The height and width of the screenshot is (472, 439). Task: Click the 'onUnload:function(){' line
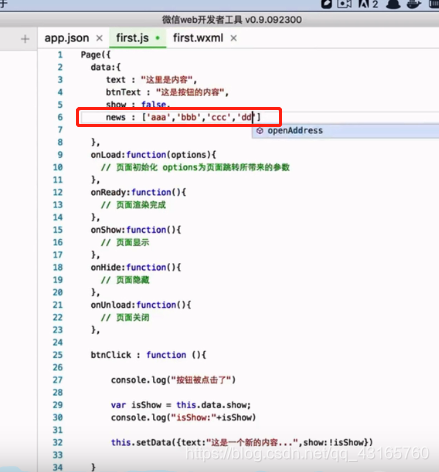(141, 305)
